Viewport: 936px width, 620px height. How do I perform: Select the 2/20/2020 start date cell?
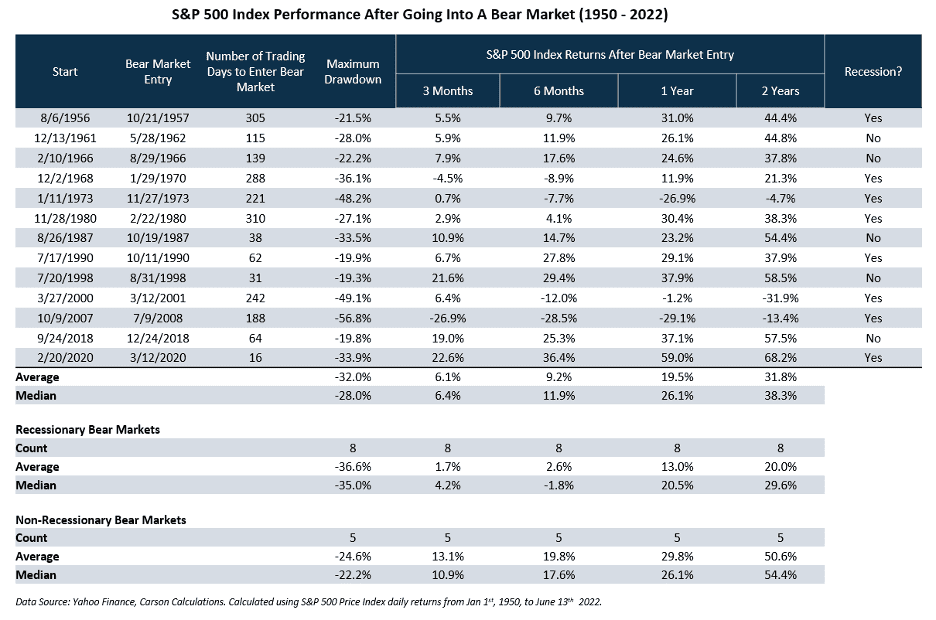point(65,359)
